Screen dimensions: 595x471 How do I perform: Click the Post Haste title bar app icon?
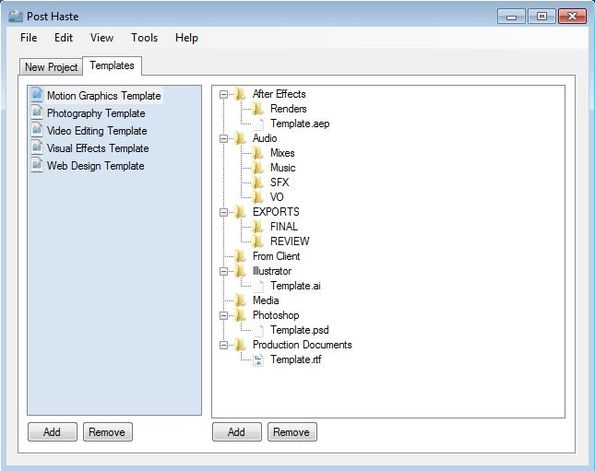[16, 16]
